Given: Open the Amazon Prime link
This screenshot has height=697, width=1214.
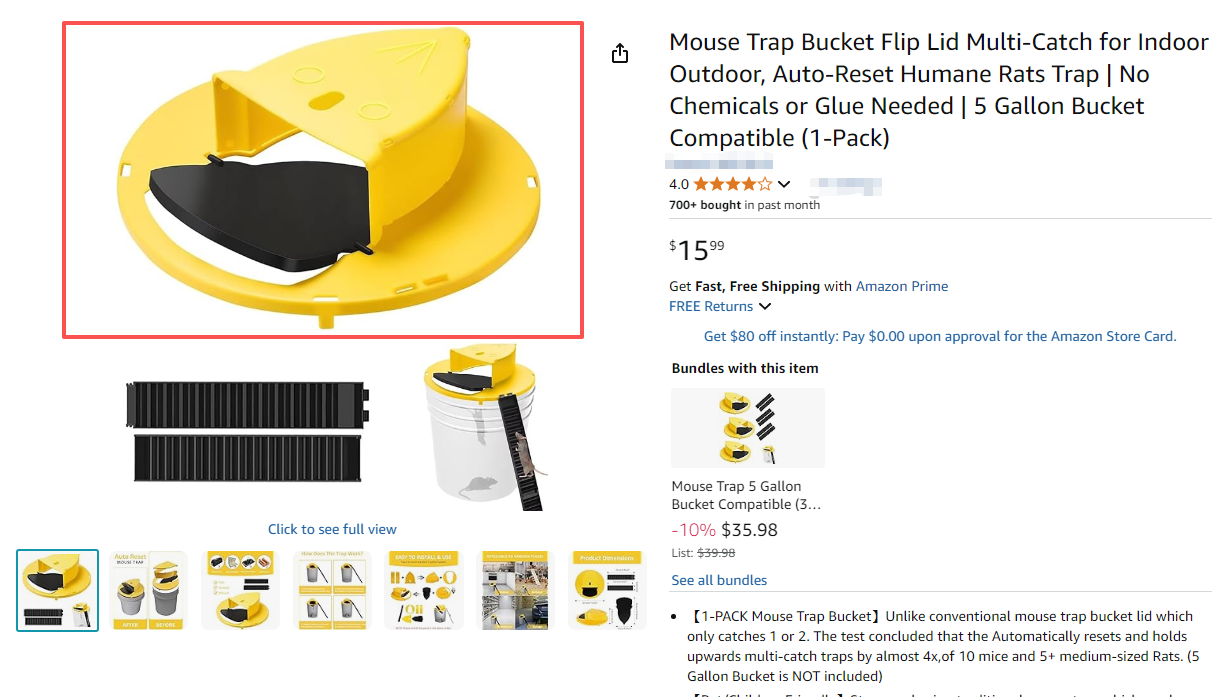Looking at the screenshot, I should [x=901, y=286].
